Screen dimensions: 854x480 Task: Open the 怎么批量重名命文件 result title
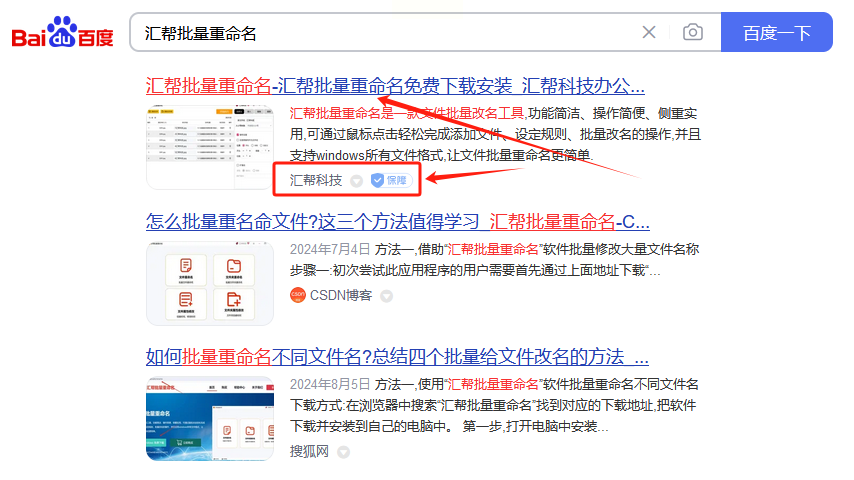coord(398,222)
